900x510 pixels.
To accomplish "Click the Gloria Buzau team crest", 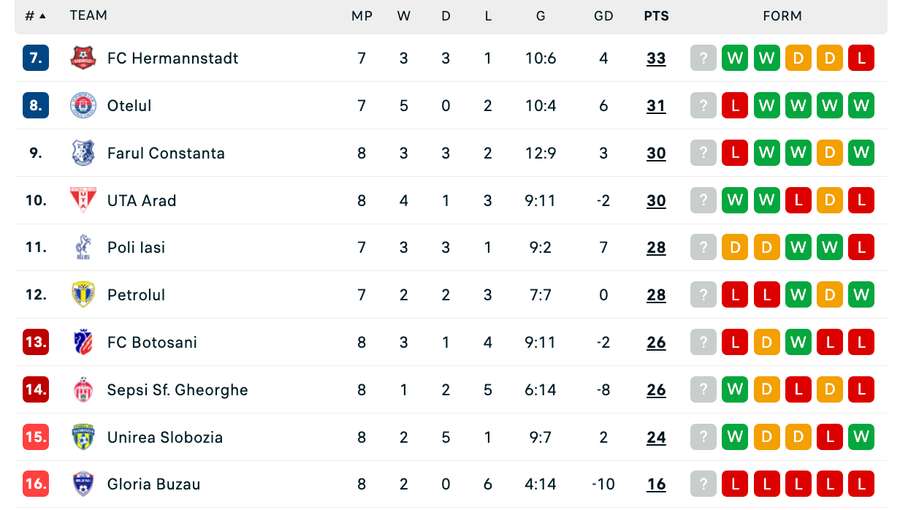I will [x=83, y=484].
